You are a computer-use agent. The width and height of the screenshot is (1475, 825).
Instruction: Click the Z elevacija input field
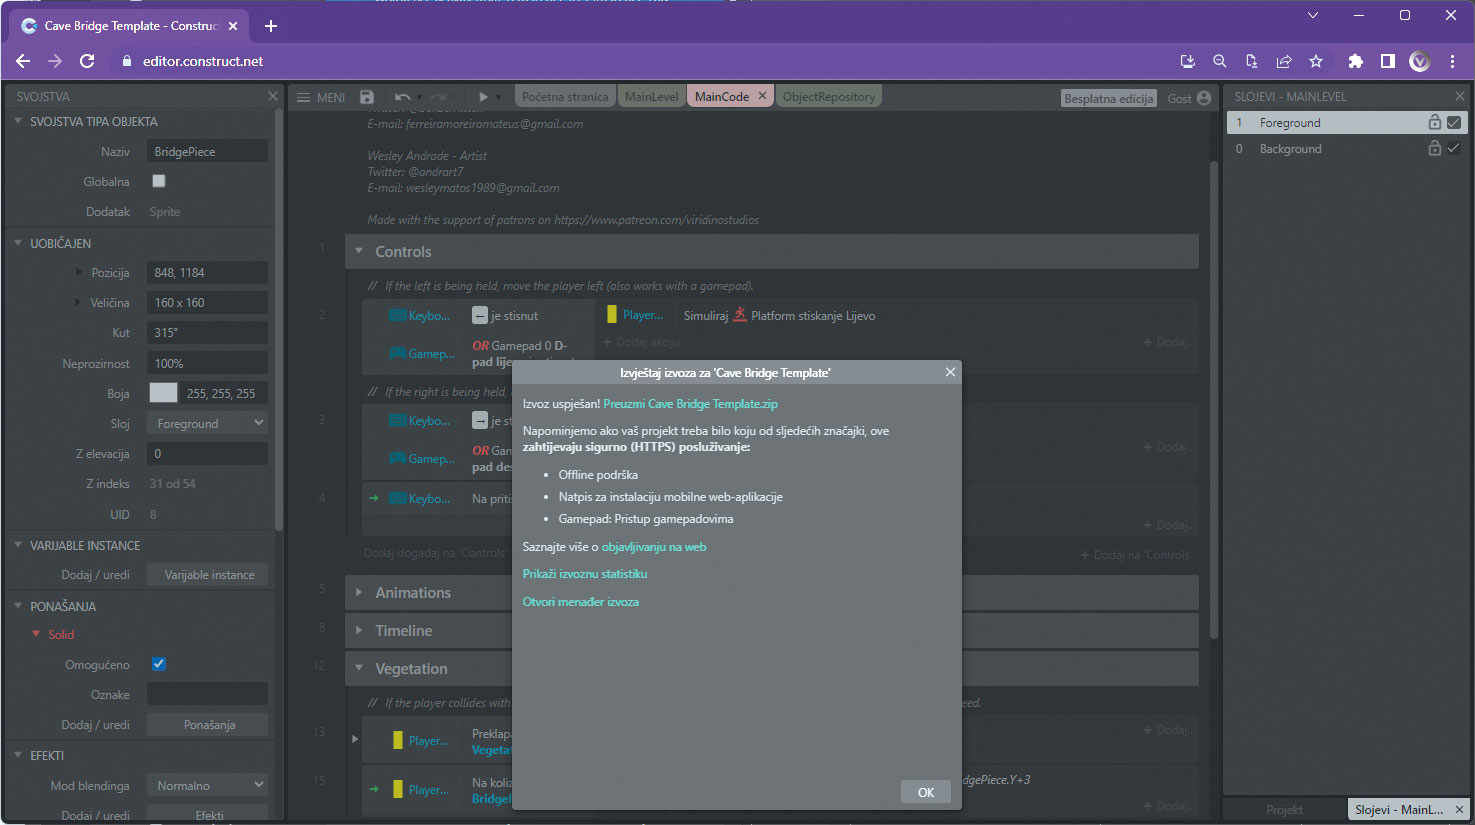point(208,453)
